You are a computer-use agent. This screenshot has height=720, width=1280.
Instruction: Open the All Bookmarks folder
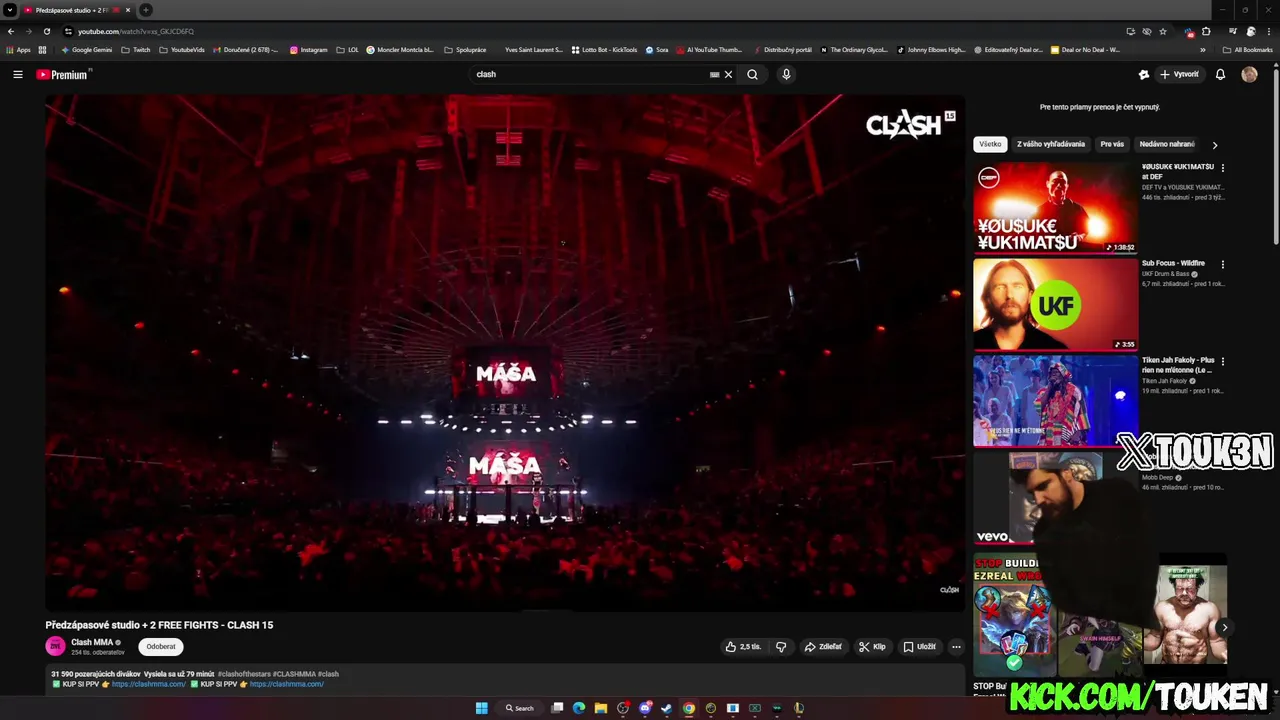coord(1247,49)
